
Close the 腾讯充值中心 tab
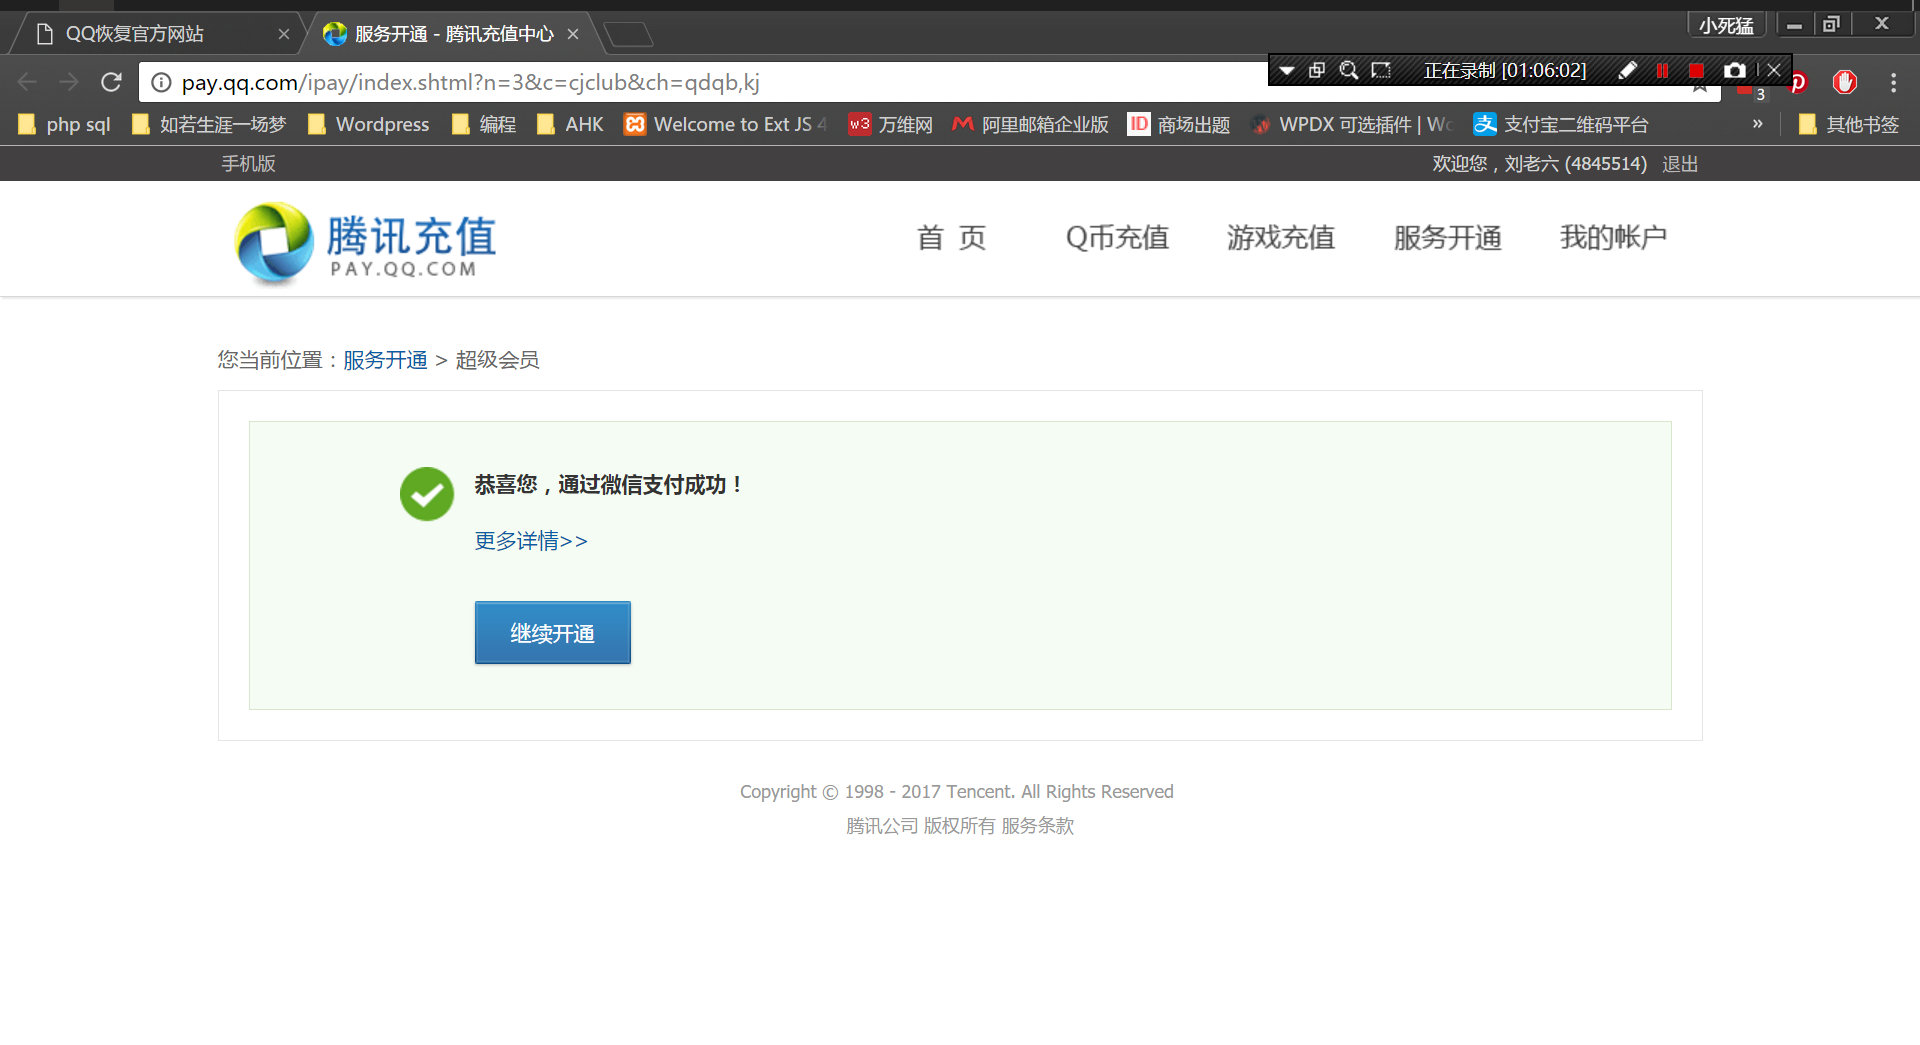tap(573, 34)
